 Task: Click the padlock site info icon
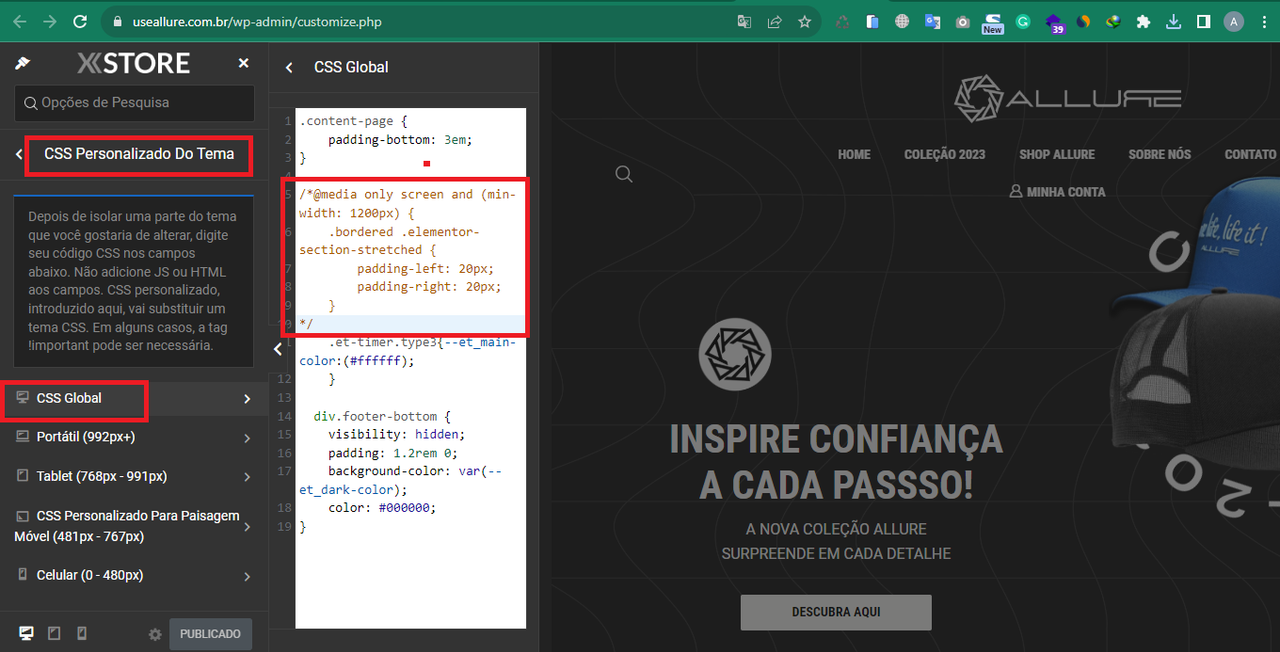click(118, 21)
